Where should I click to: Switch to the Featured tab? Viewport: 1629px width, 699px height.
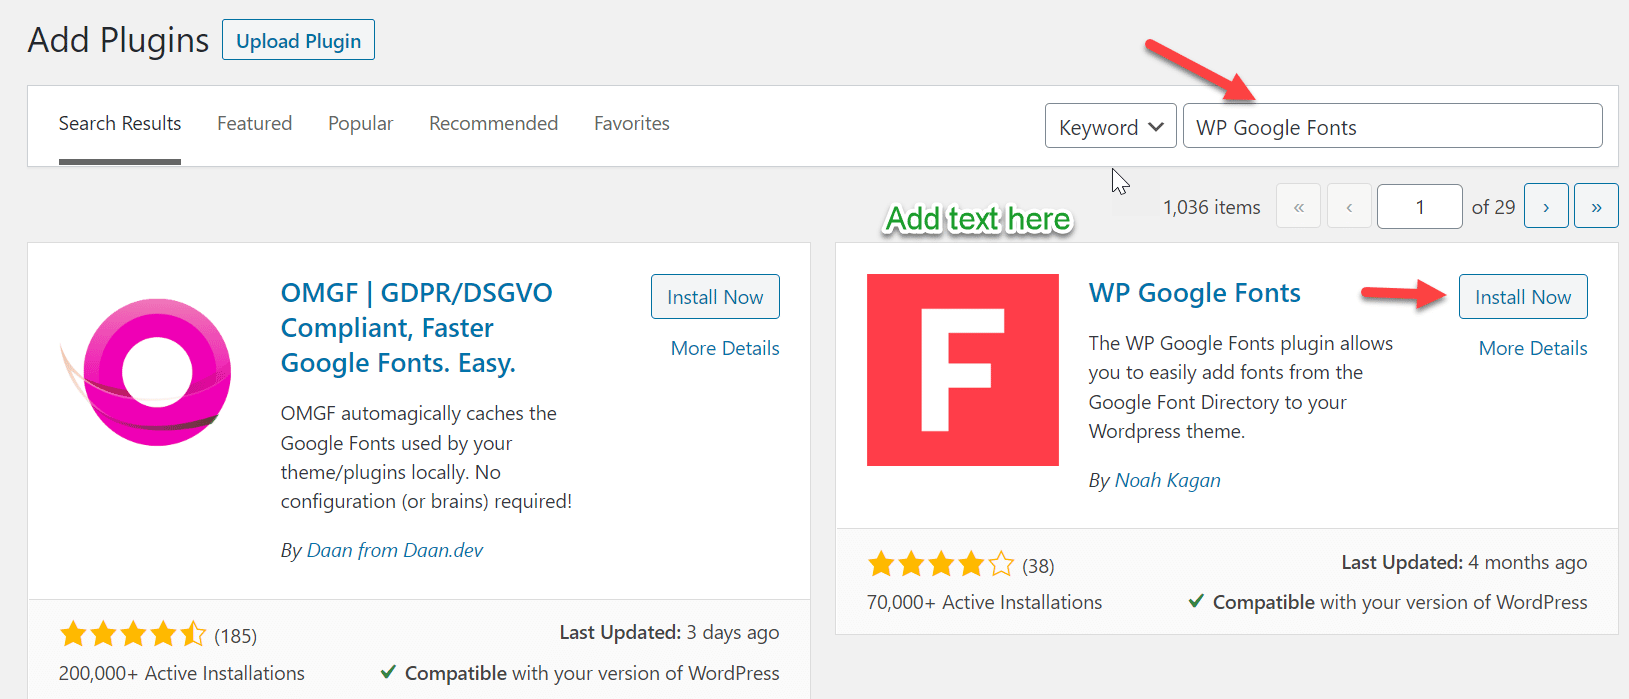click(255, 123)
